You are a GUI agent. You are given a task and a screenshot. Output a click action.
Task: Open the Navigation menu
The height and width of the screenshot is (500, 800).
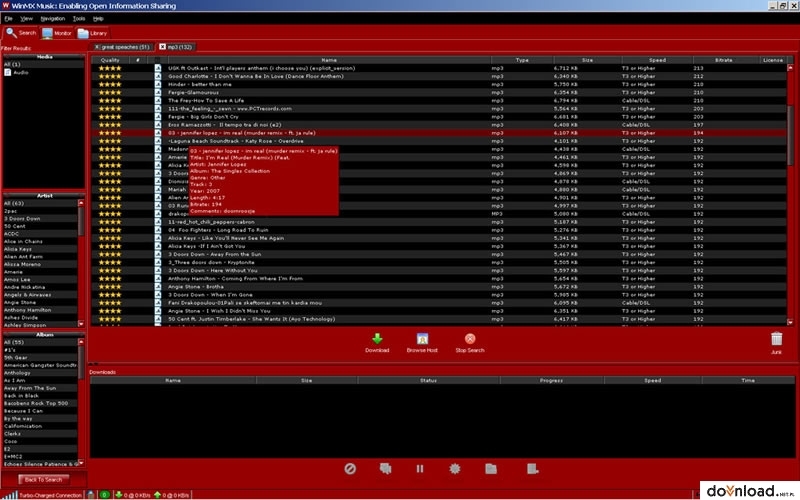pos(53,18)
